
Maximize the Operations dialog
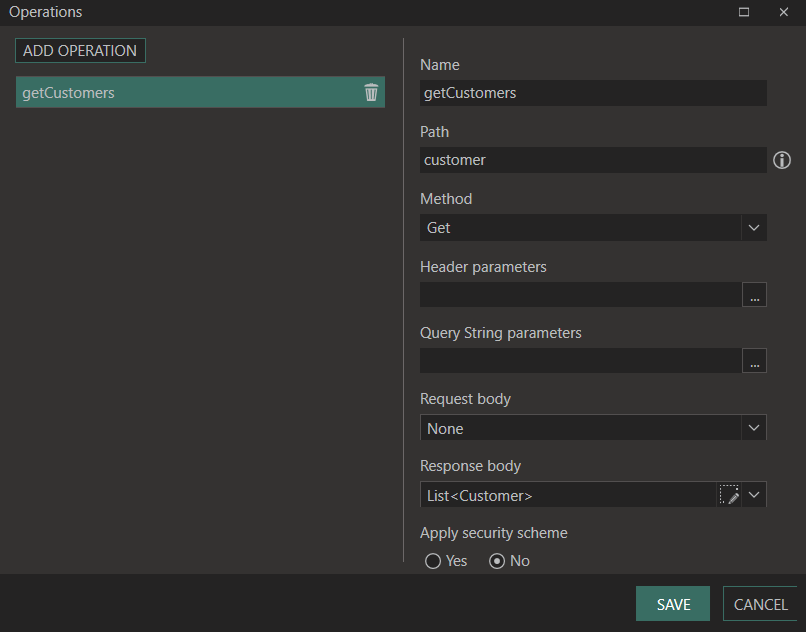click(x=744, y=12)
